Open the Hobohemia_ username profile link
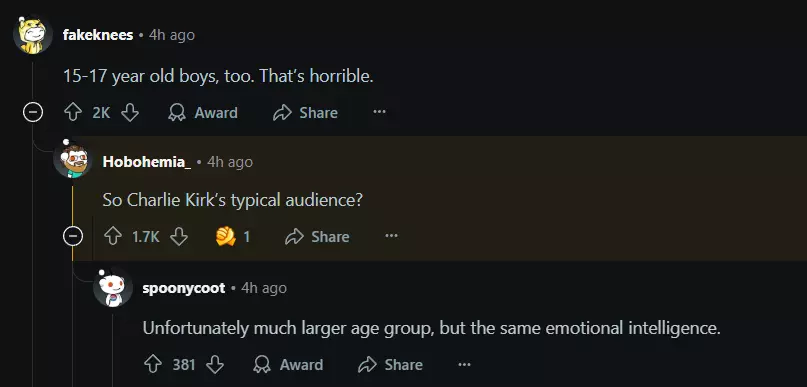The height and width of the screenshot is (387, 807). tap(147, 162)
